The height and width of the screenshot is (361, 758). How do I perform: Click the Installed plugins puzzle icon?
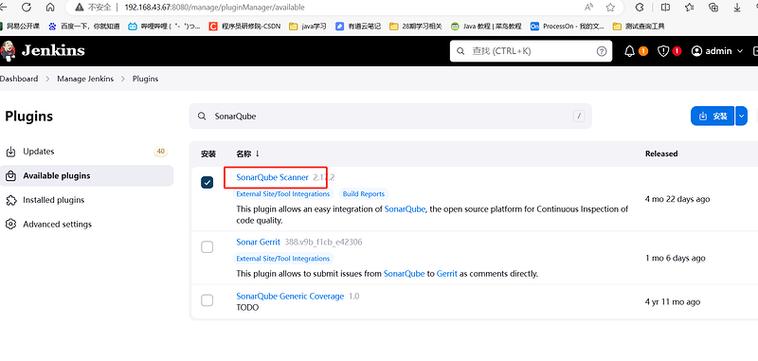(11, 200)
